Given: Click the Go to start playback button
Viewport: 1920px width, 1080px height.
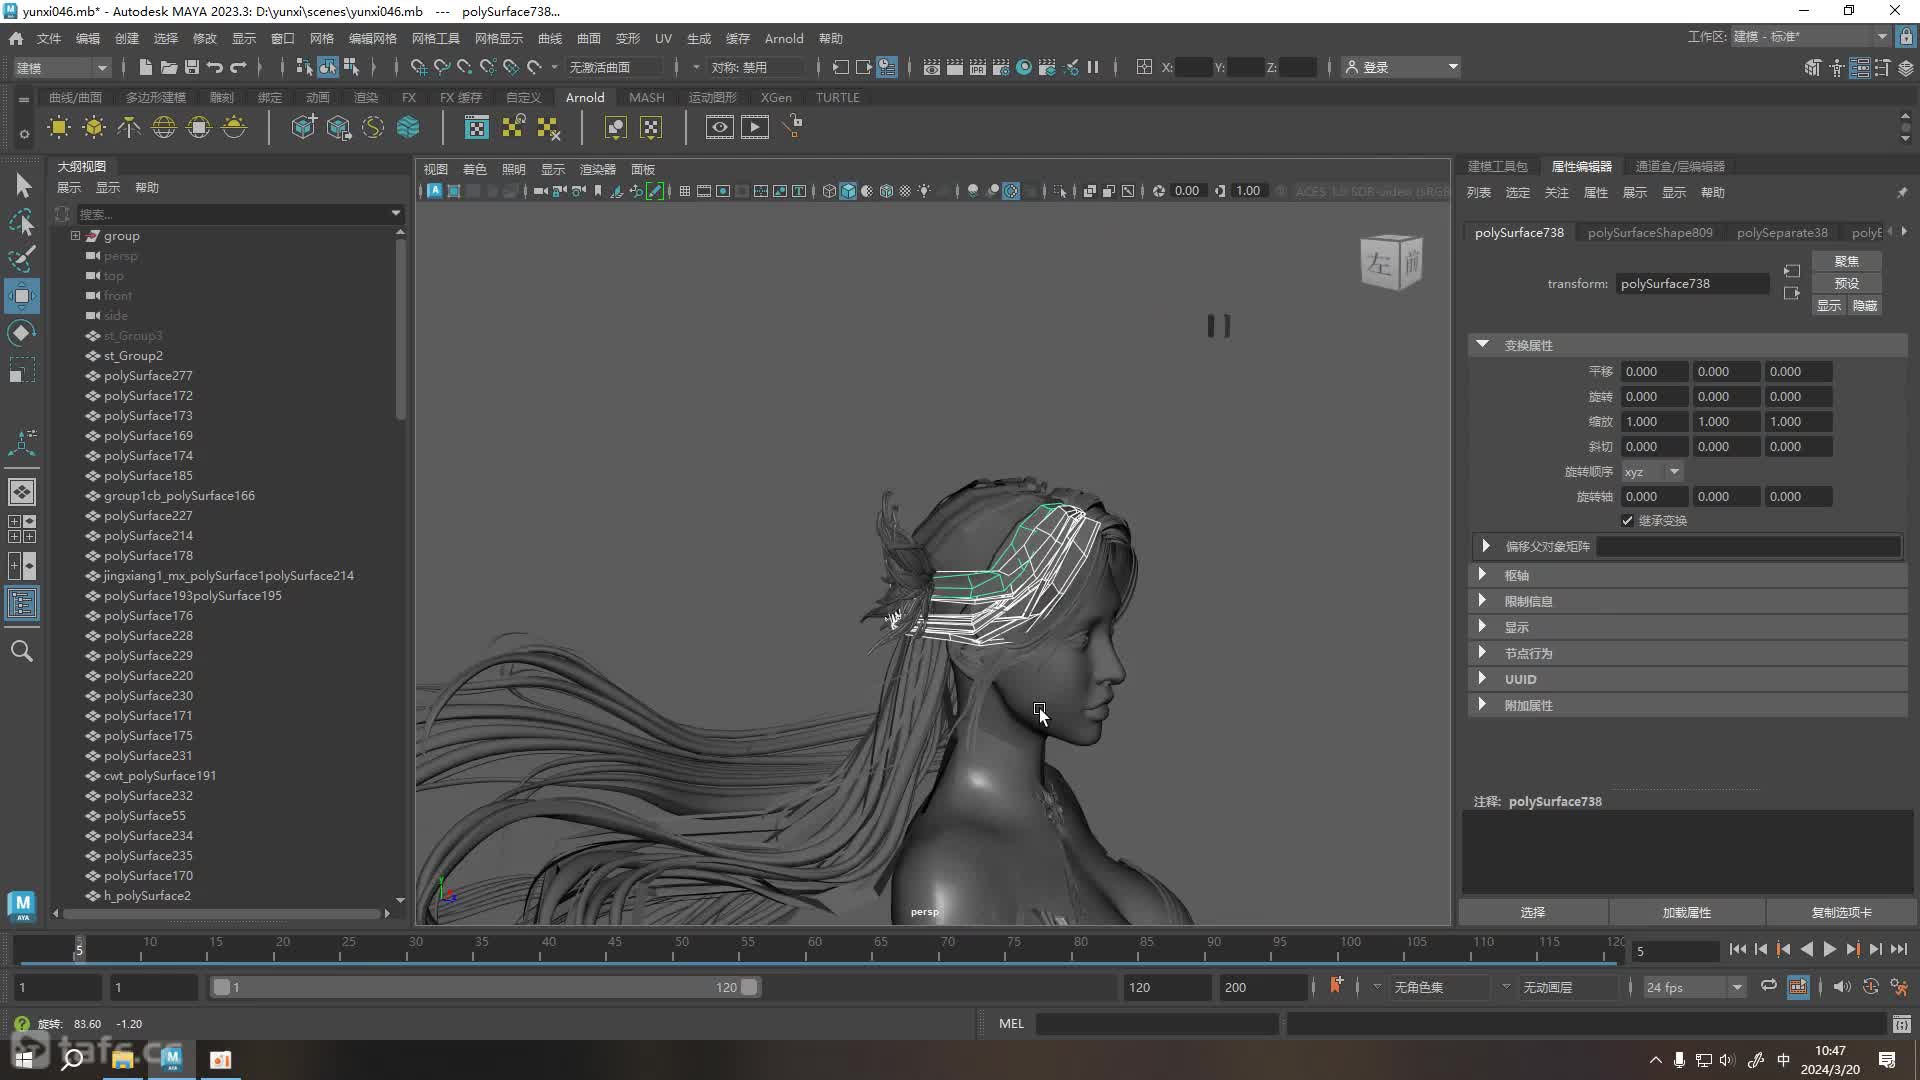Looking at the screenshot, I should (x=1737, y=950).
